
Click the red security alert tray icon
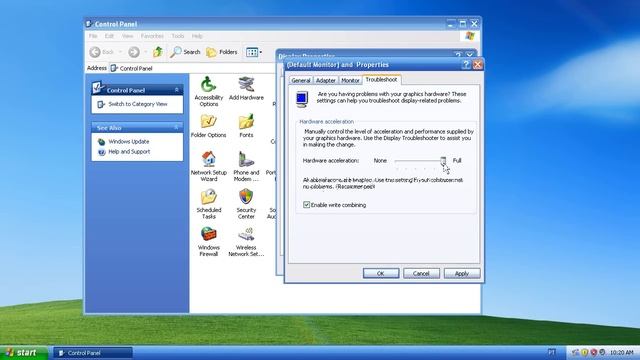click(593, 352)
